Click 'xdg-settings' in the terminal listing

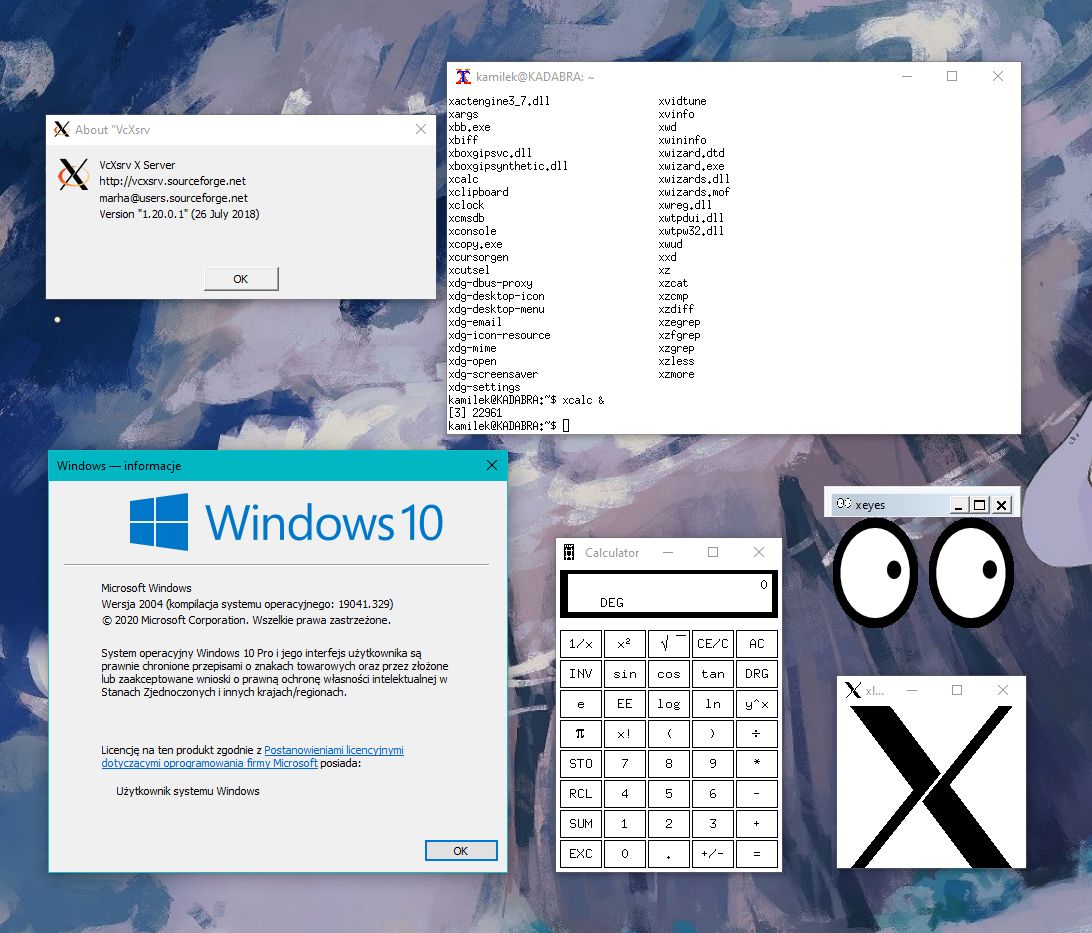coord(485,387)
